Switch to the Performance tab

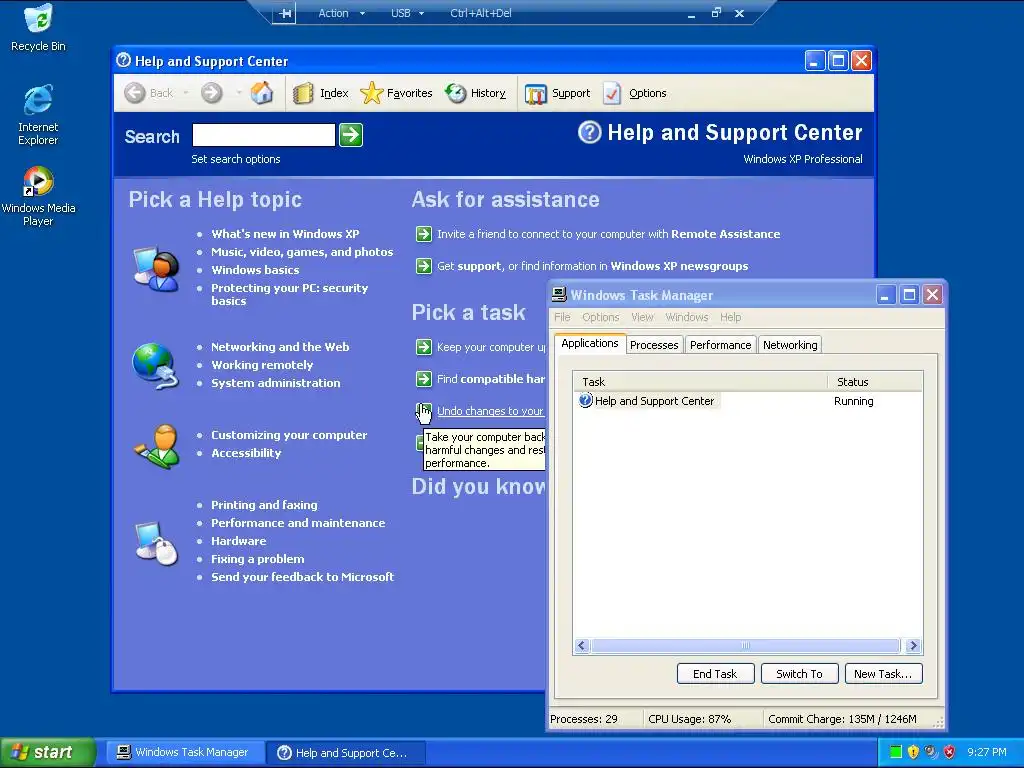[720, 345]
